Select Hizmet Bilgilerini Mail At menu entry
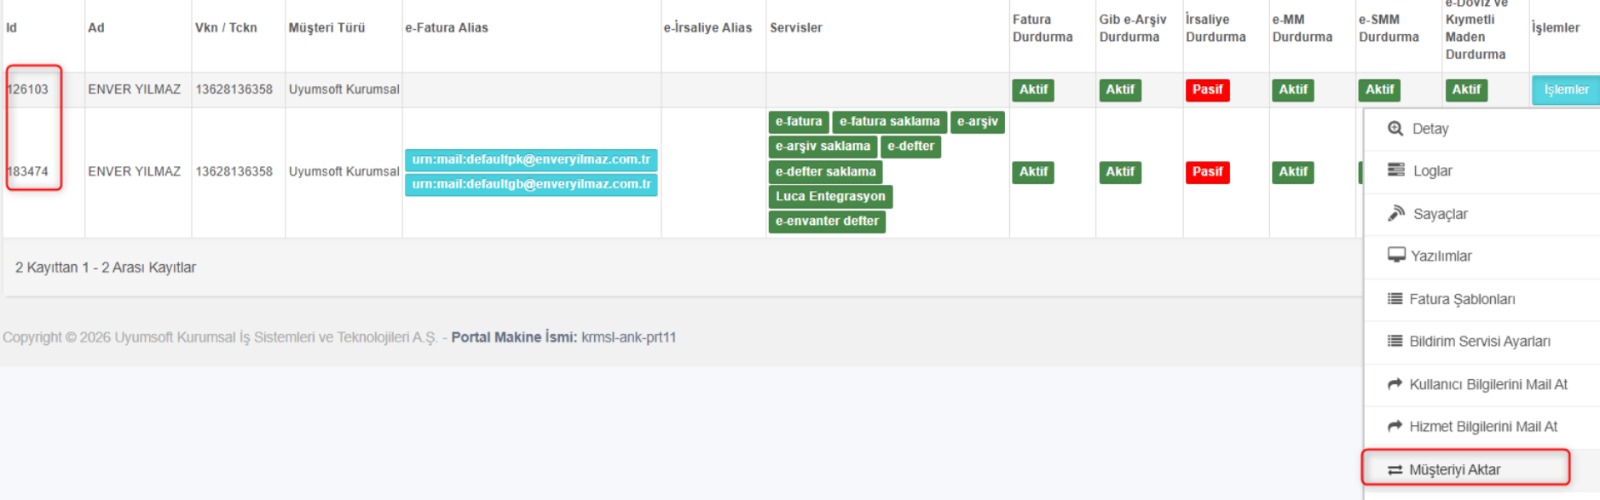Screen dimensions: 1600x500 (x=1483, y=427)
